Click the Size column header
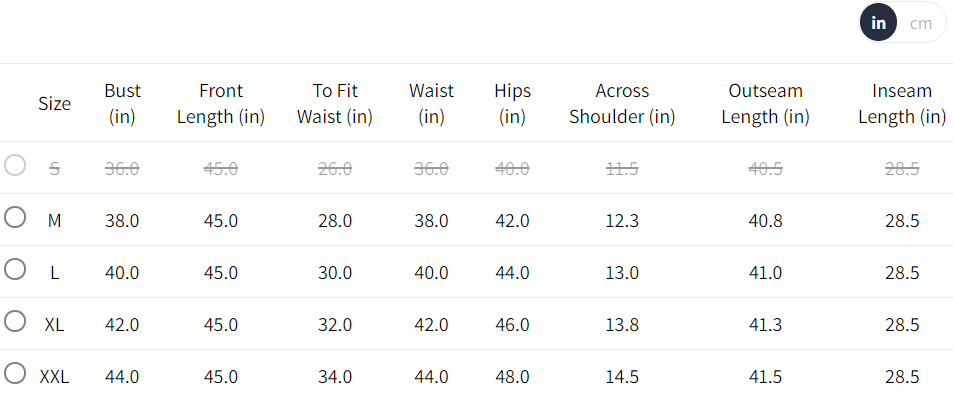The height and width of the screenshot is (400, 953). click(55, 103)
